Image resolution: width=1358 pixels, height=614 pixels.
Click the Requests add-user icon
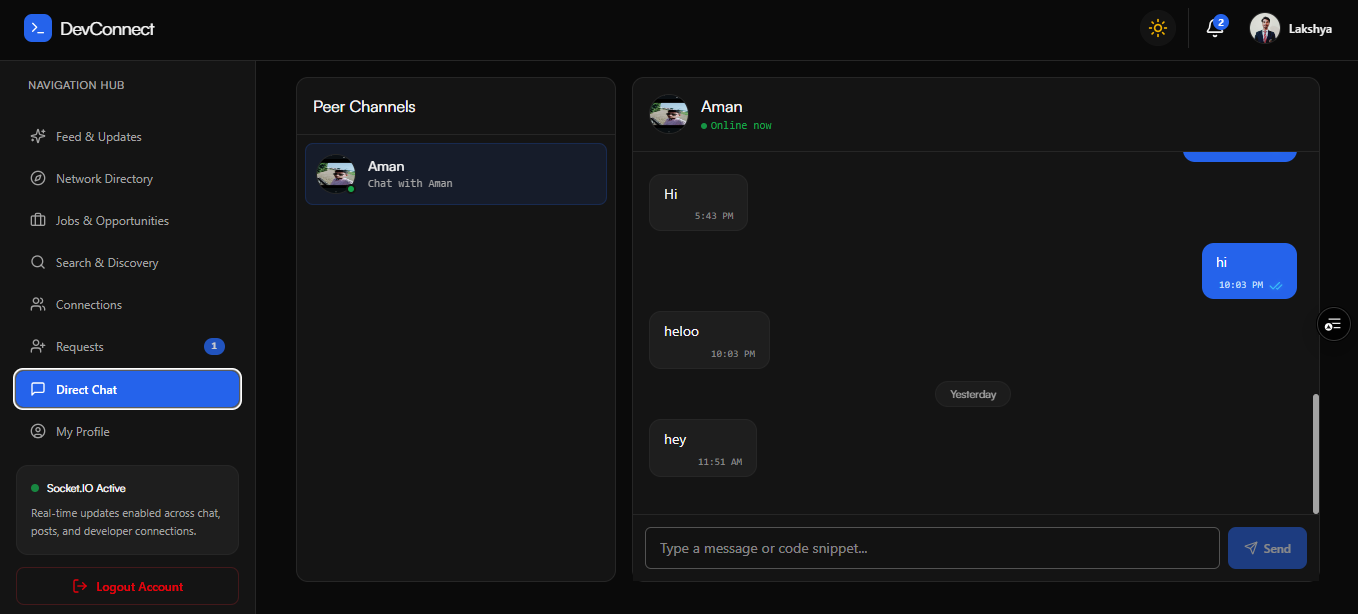(x=38, y=347)
